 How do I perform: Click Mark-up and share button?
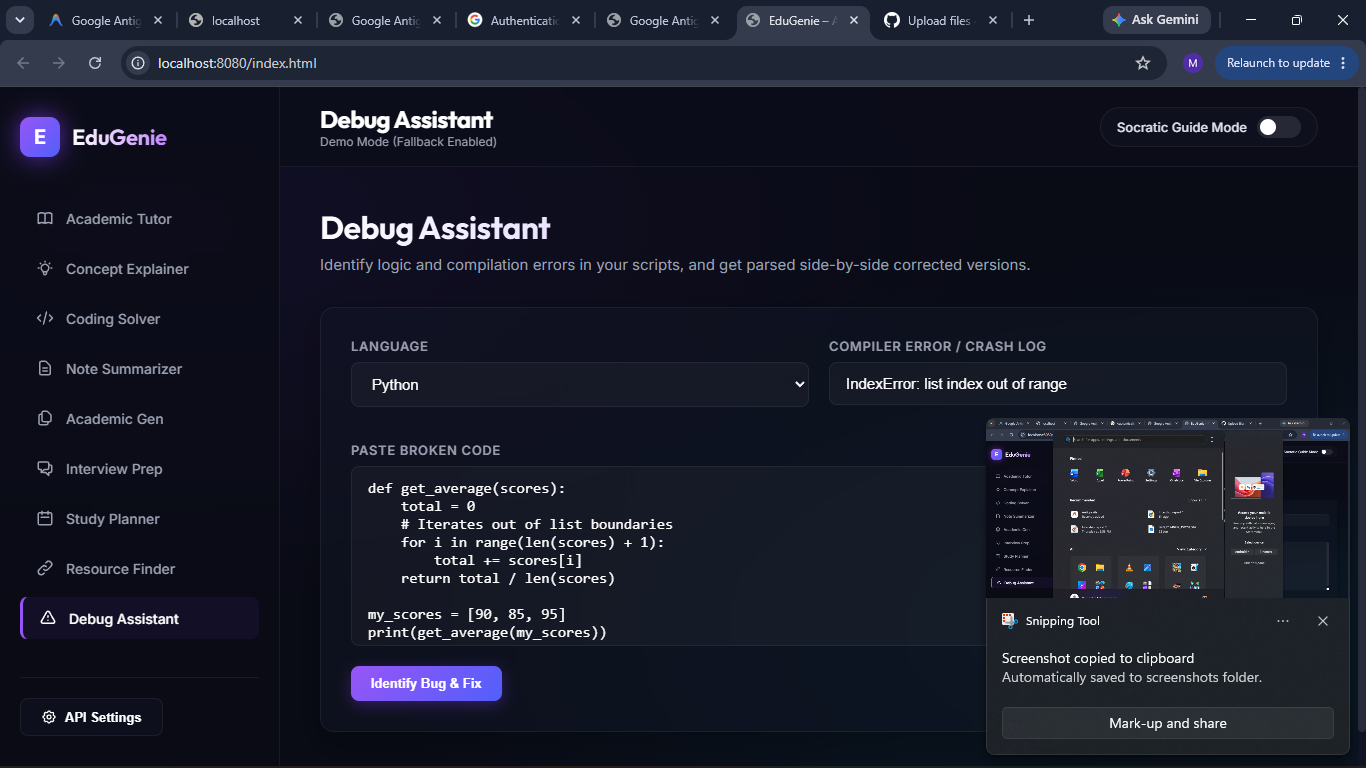point(1167,723)
